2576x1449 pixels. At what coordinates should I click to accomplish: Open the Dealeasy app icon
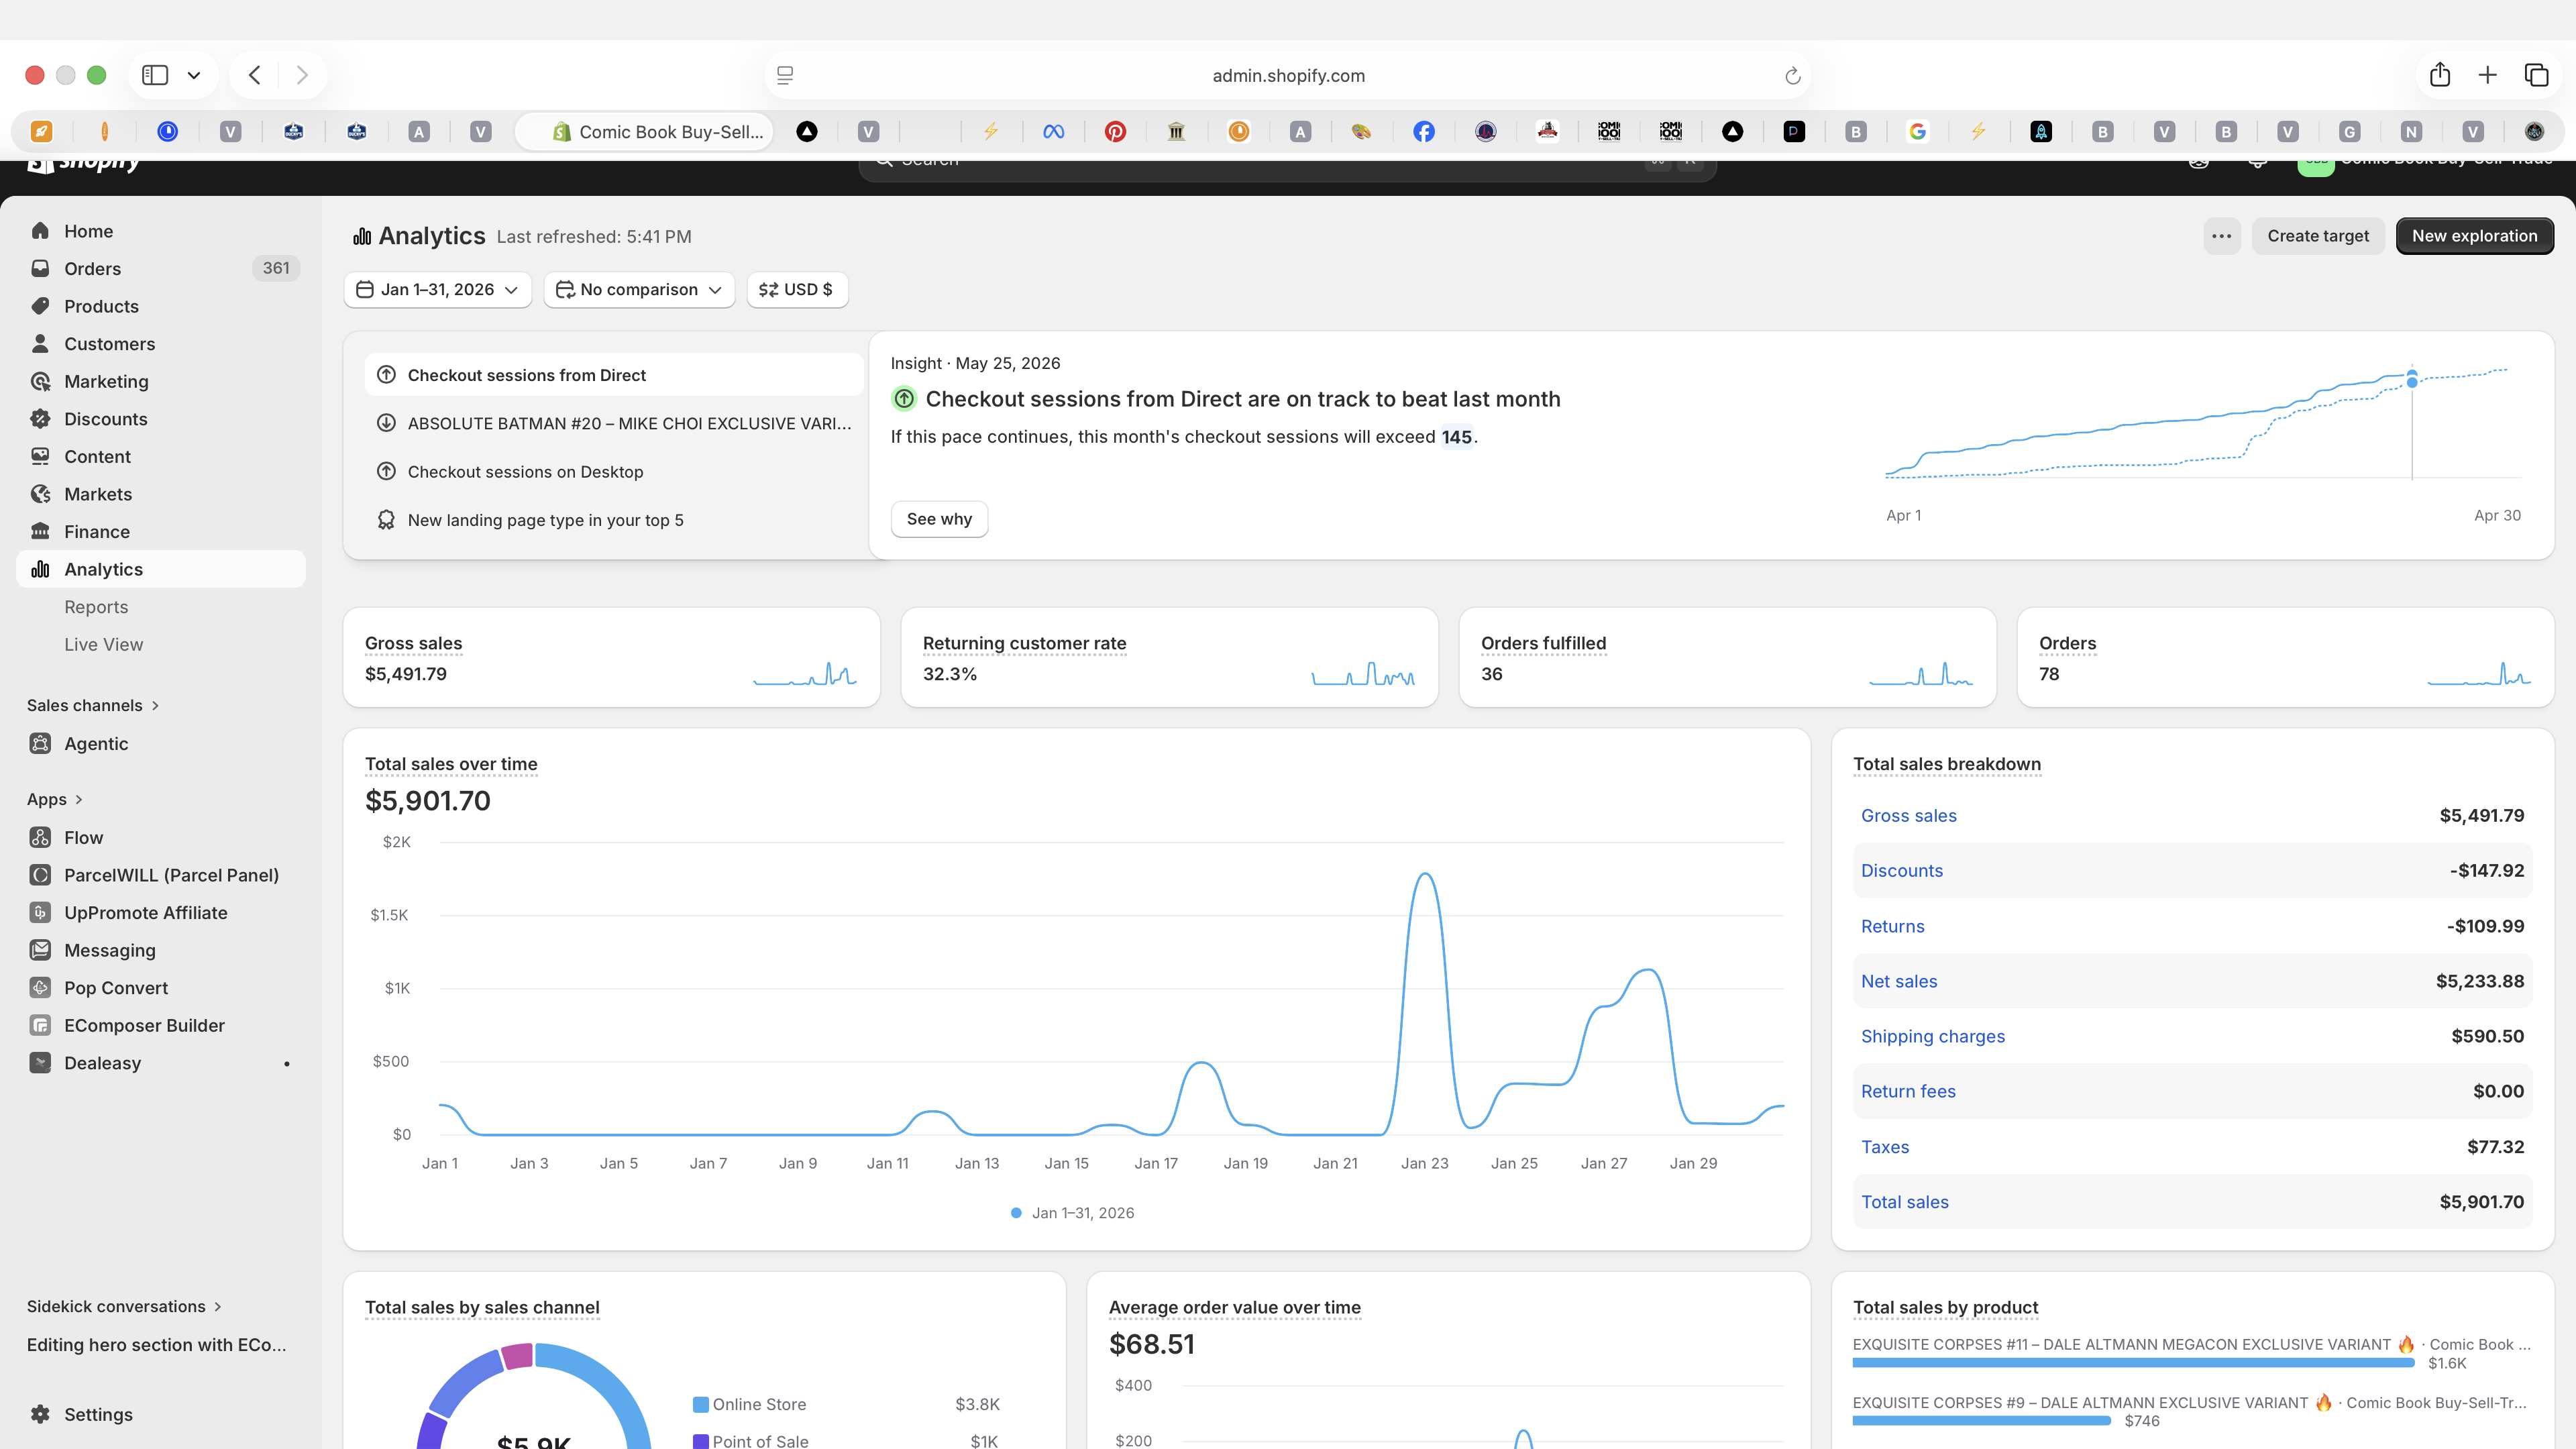click(x=40, y=1062)
